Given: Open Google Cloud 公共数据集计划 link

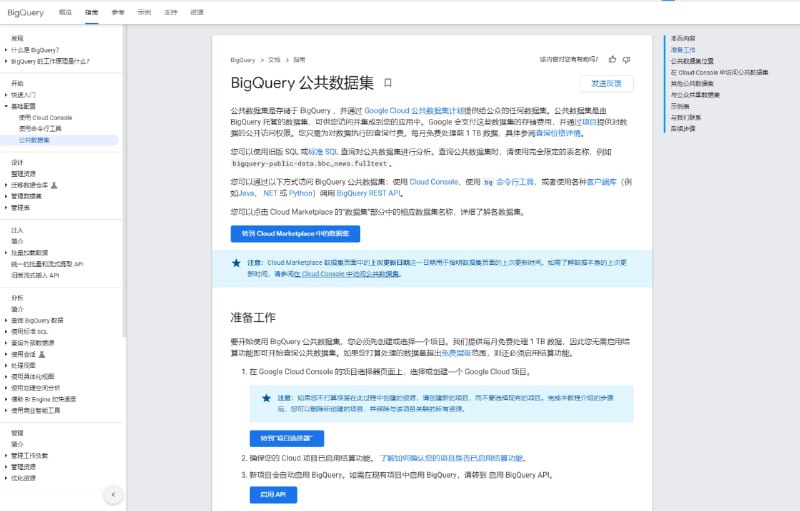Looking at the screenshot, I should (x=415, y=111).
